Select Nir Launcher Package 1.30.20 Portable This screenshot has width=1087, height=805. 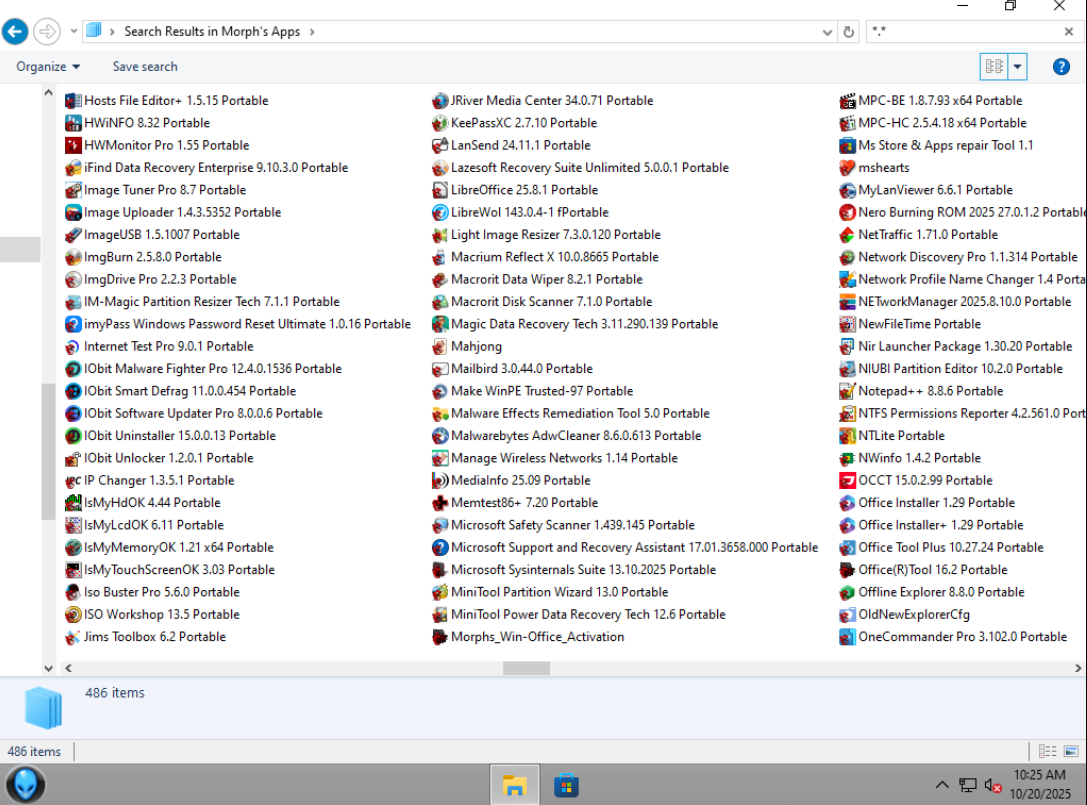coord(956,346)
